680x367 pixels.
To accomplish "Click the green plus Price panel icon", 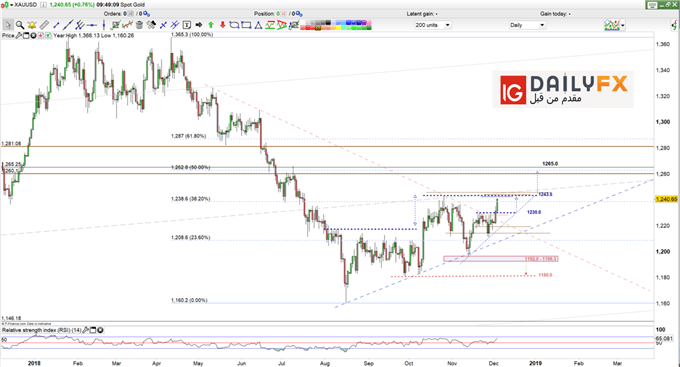I will coord(48,36).
